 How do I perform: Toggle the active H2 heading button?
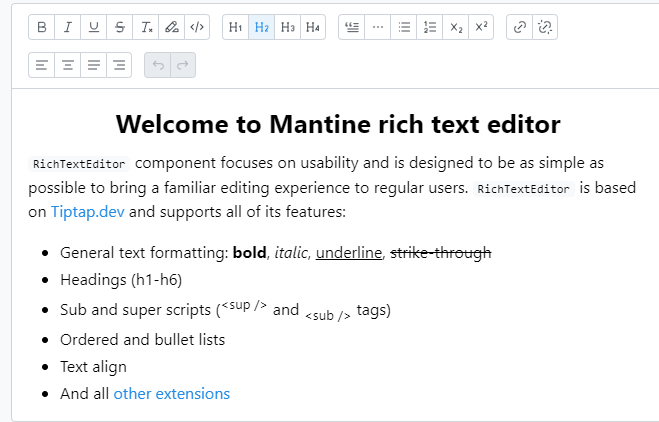[x=261, y=27]
